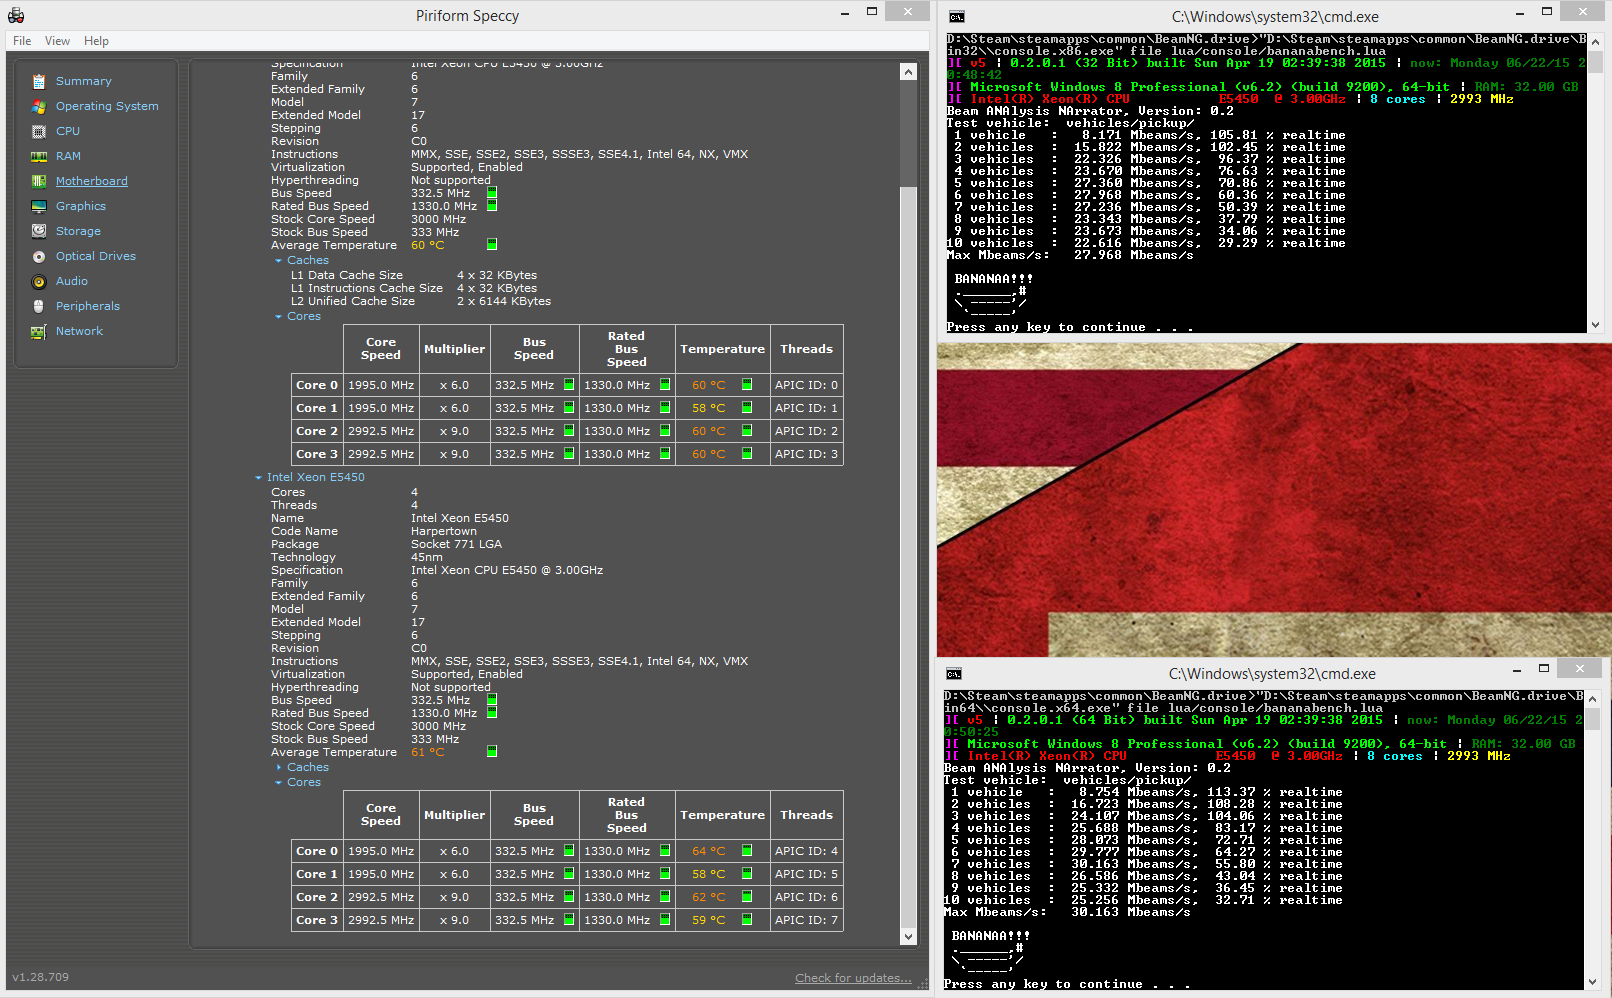Click the Socket 771 LGA package value
Screen dimensions: 1612x998
[456, 544]
